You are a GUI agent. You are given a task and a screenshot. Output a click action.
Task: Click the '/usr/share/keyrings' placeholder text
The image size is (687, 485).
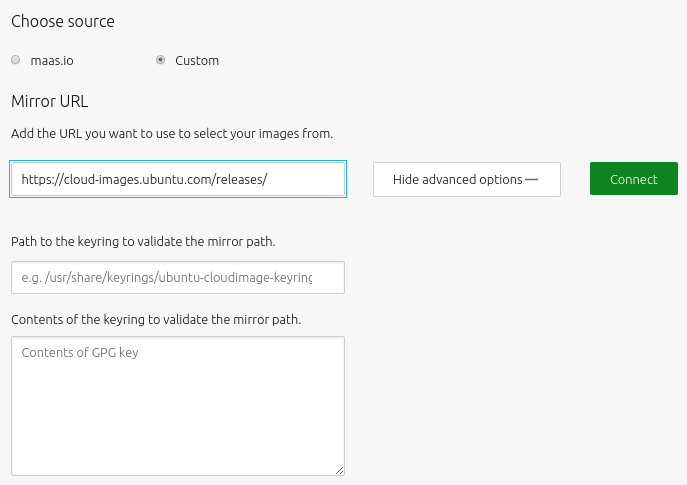100,278
